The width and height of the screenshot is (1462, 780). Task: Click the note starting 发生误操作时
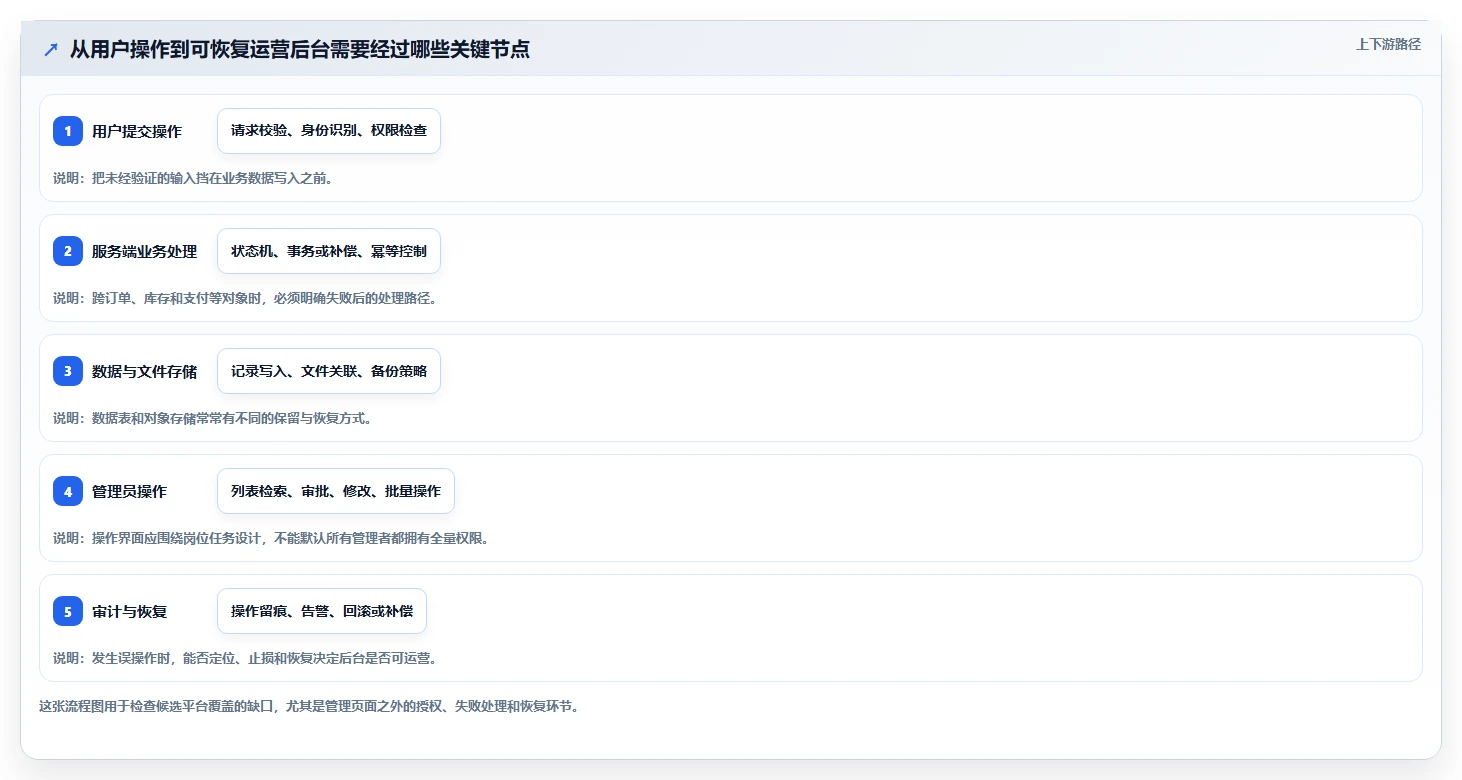[x=245, y=658]
